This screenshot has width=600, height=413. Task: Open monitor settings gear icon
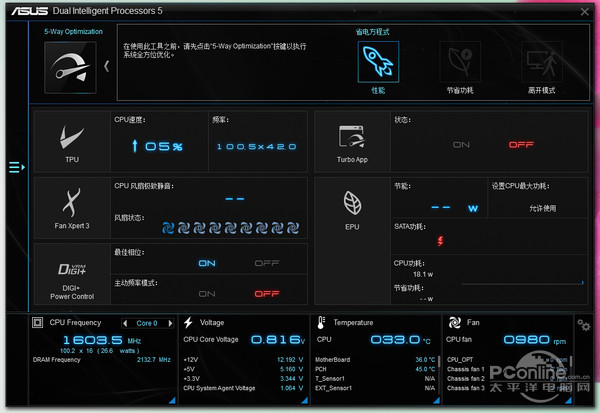[x=583, y=325]
